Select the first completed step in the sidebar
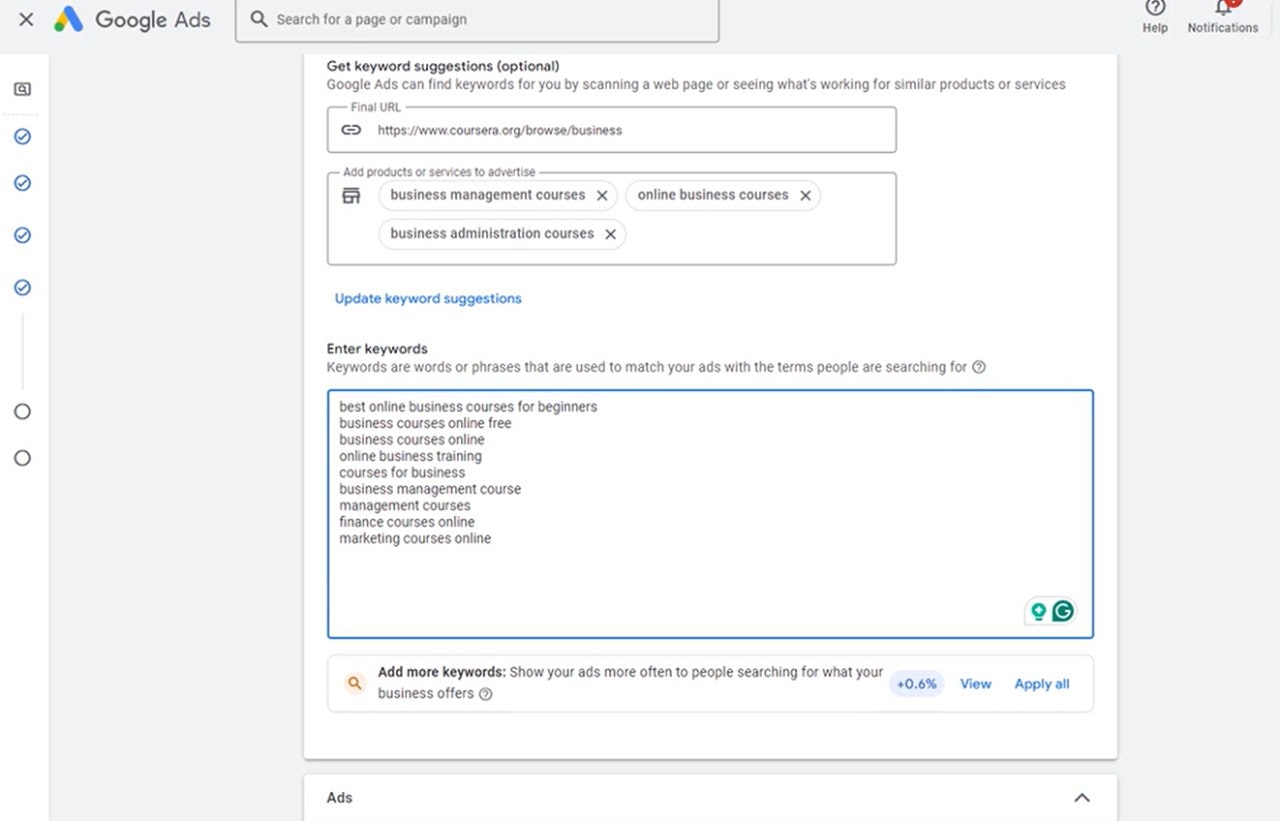This screenshot has height=821, width=1280. (22, 136)
